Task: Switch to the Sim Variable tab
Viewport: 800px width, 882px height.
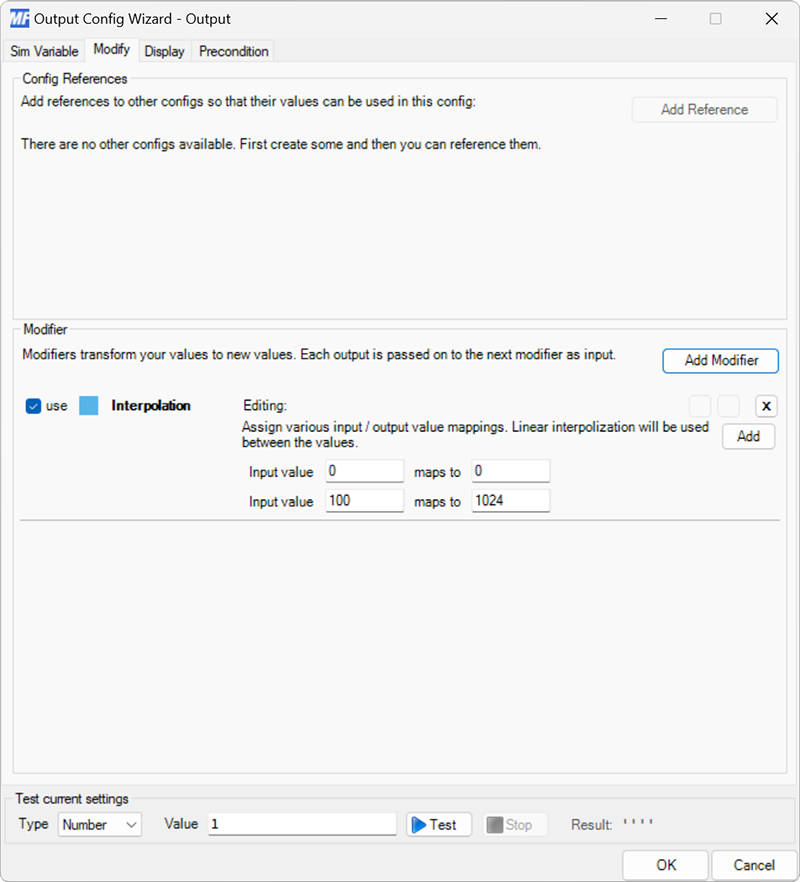Action: coord(42,51)
